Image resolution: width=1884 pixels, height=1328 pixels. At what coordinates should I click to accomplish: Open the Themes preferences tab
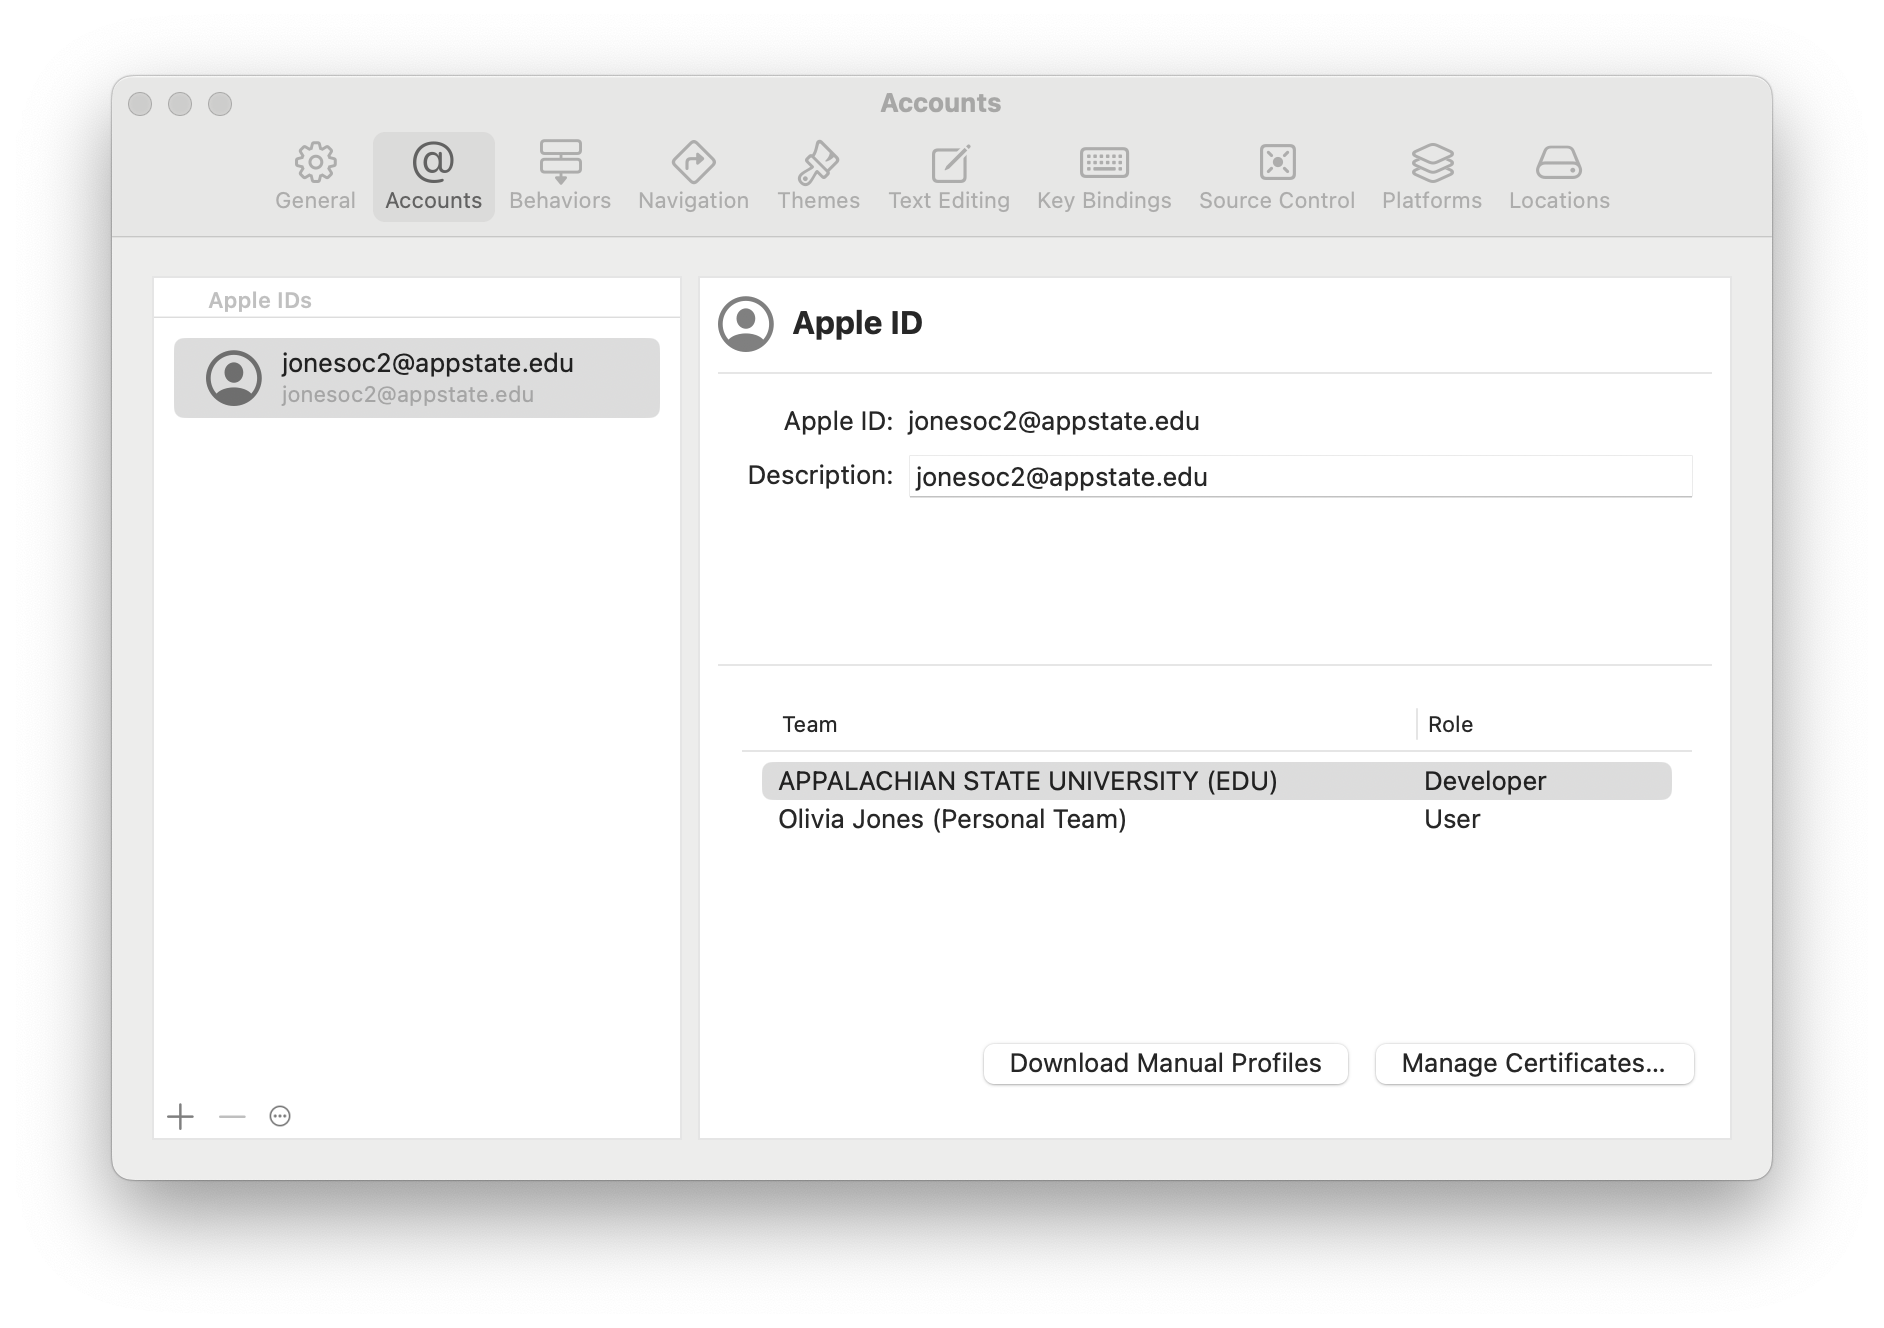[818, 176]
